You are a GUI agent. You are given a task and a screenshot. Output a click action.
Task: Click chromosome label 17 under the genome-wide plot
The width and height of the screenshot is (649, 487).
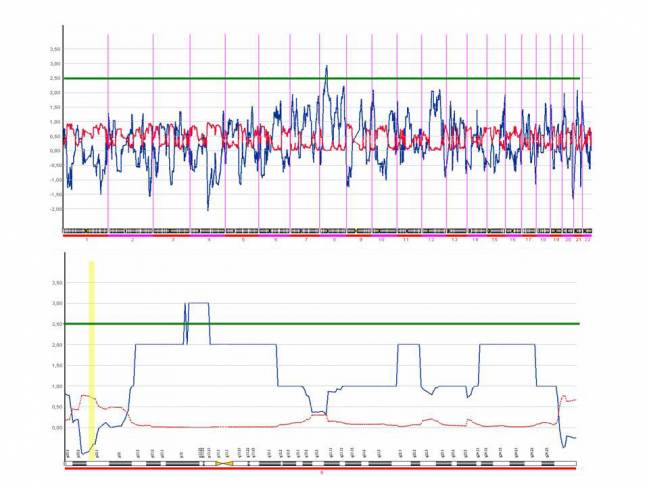(x=529, y=240)
